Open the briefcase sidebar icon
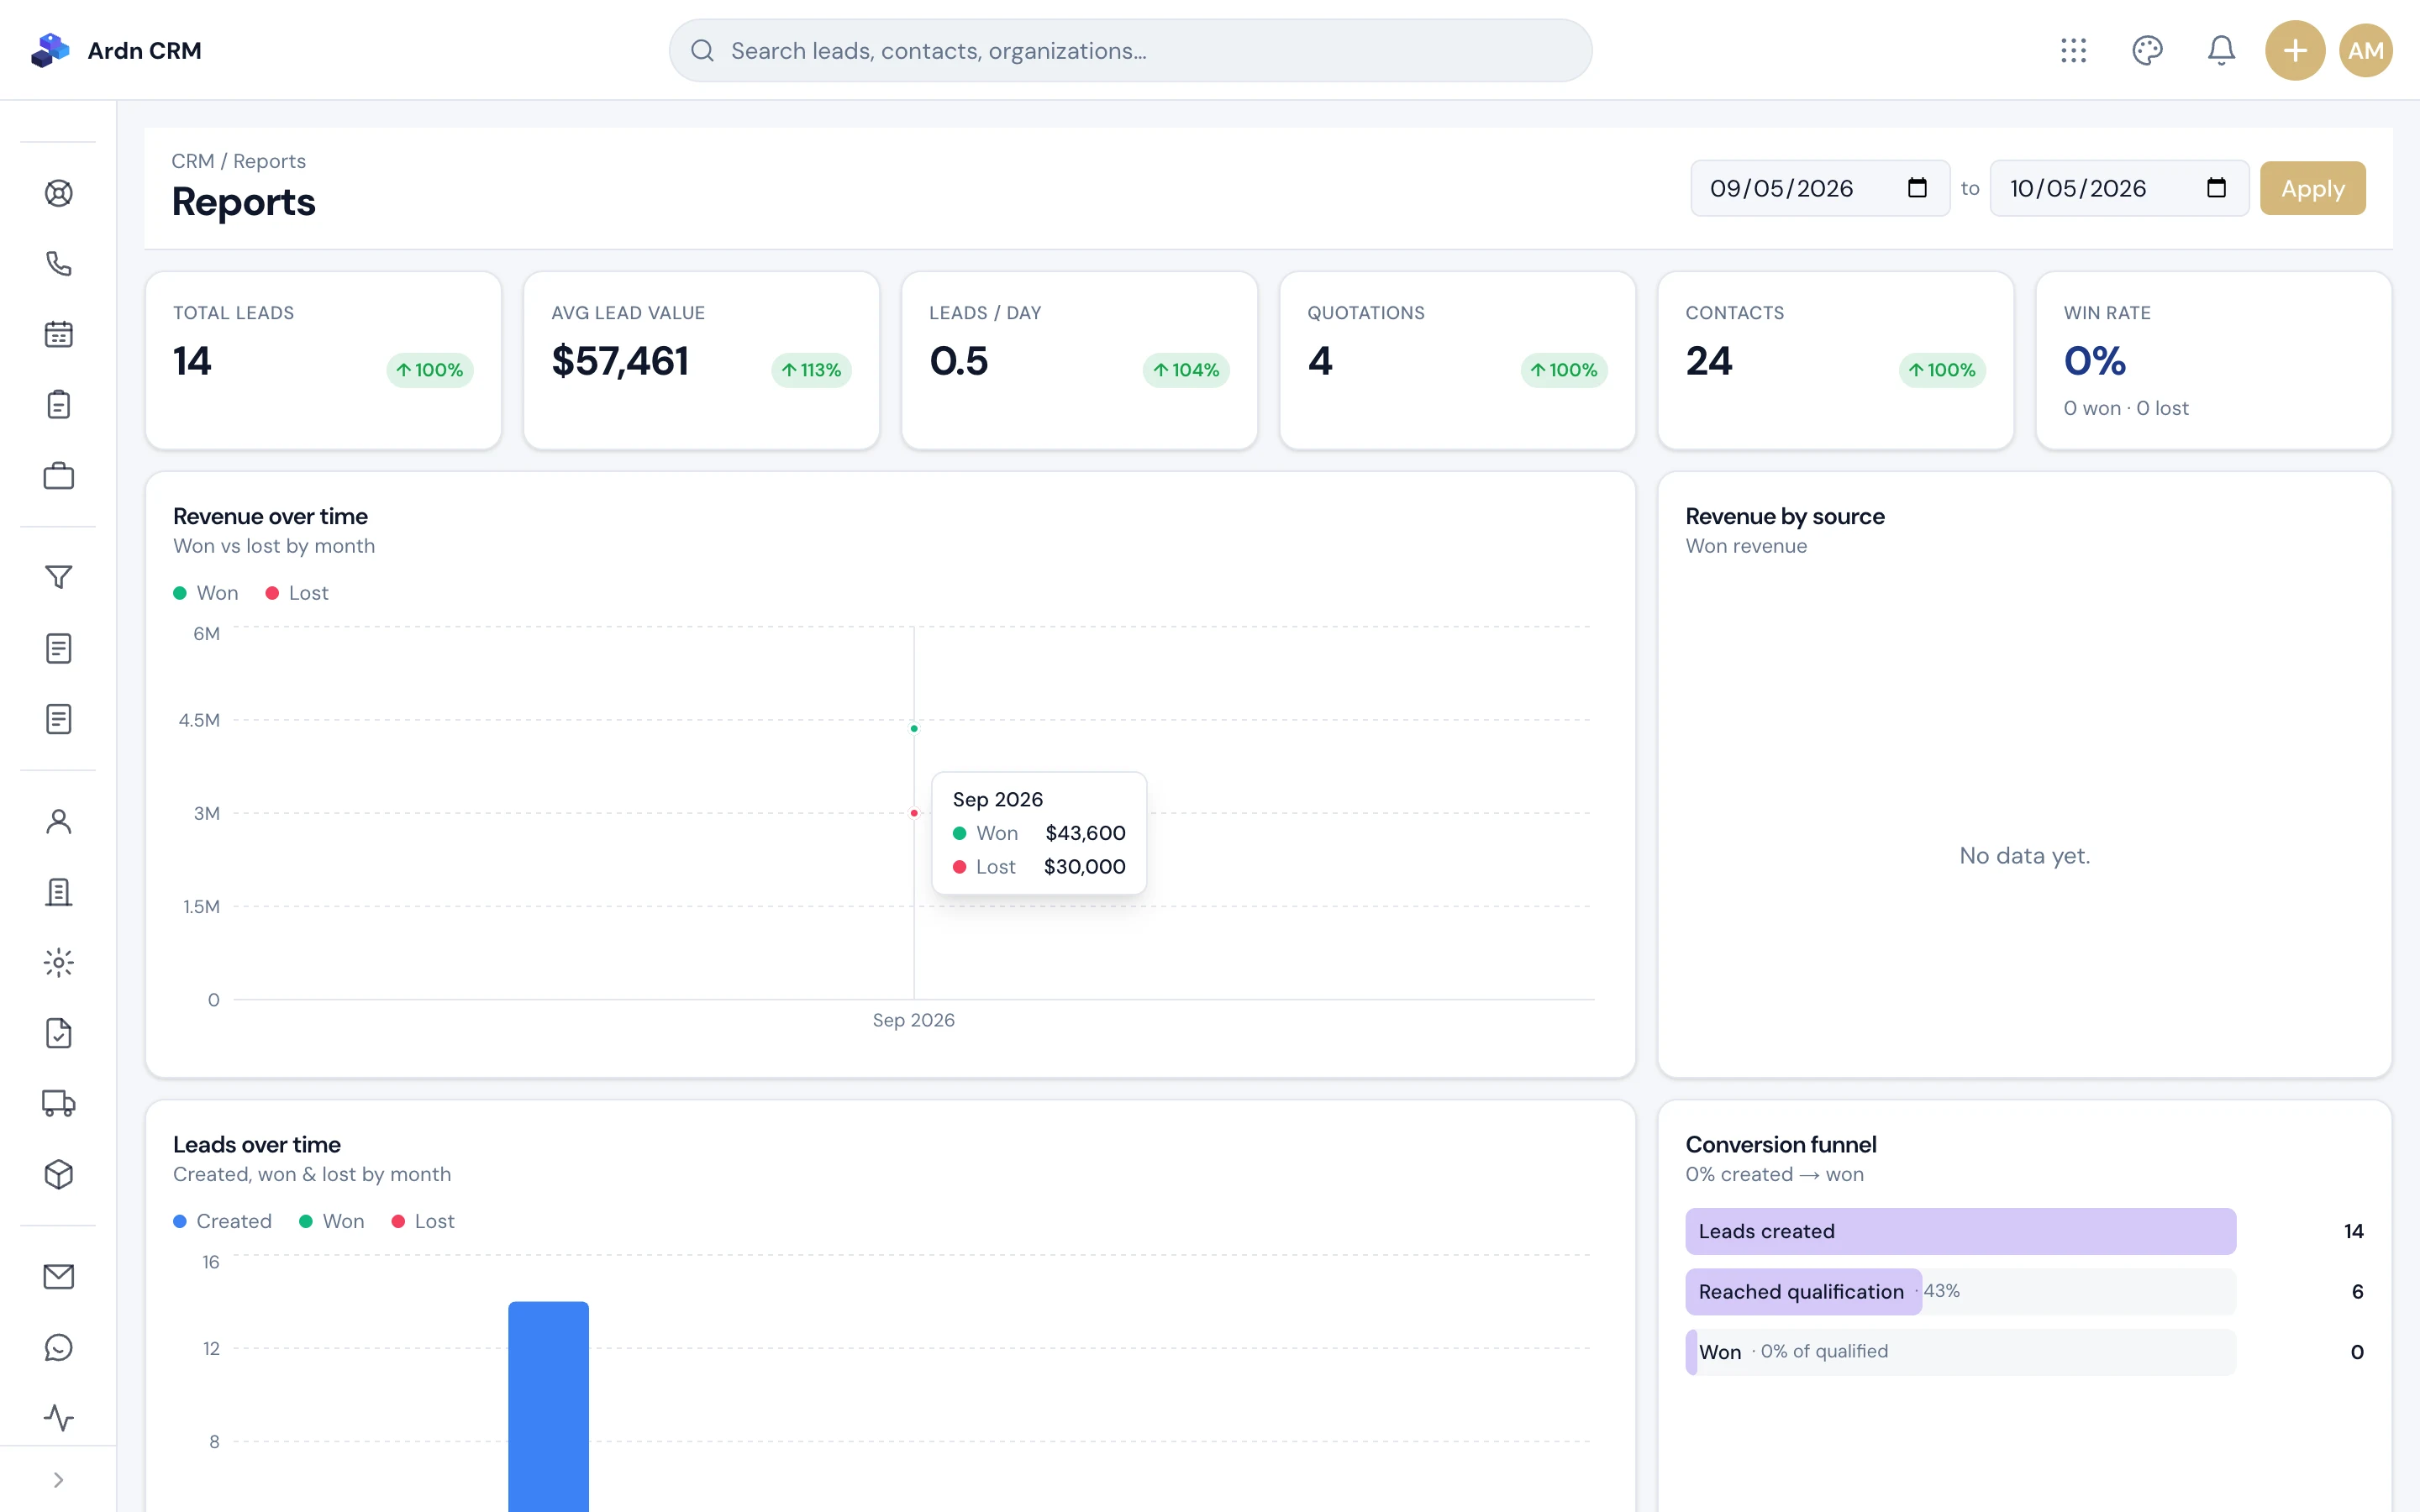The image size is (2420, 1512). (59, 476)
